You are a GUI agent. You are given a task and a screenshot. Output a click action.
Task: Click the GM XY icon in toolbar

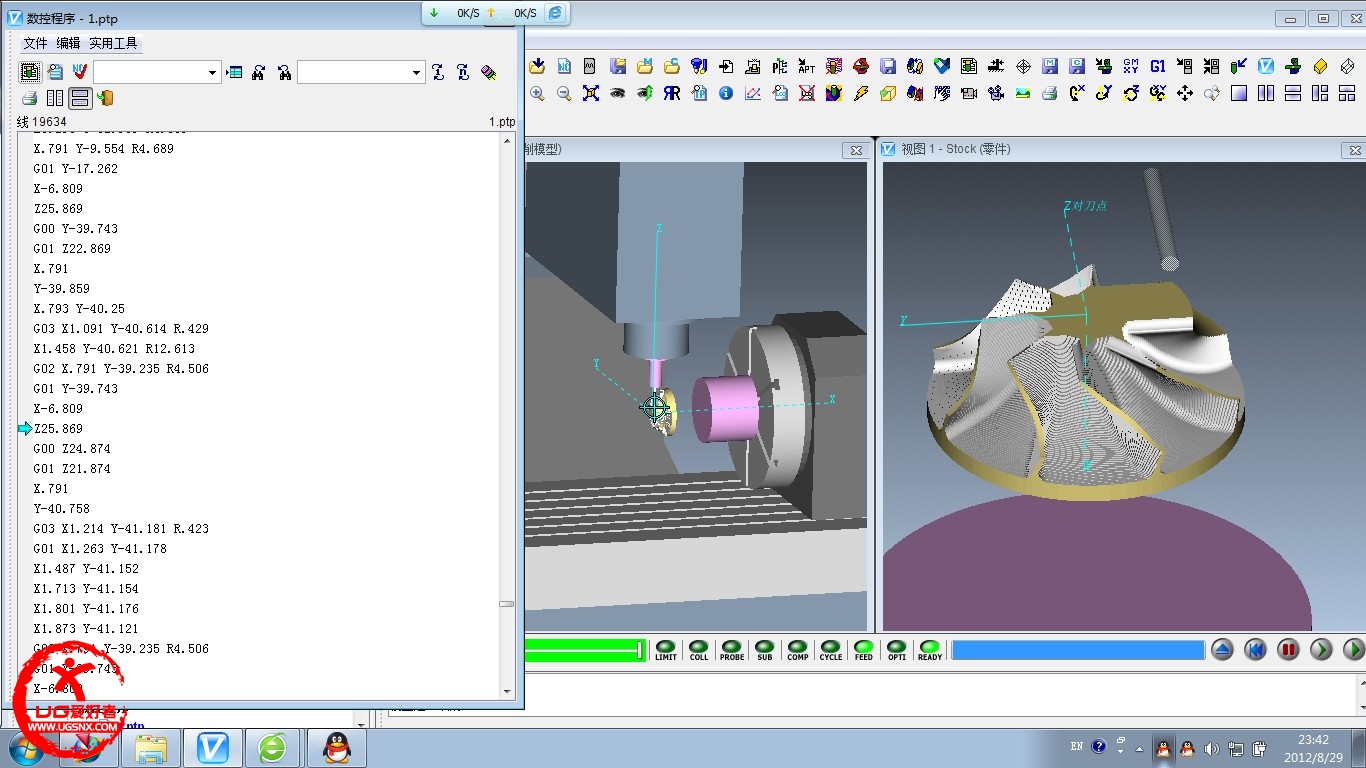point(1131,66)
